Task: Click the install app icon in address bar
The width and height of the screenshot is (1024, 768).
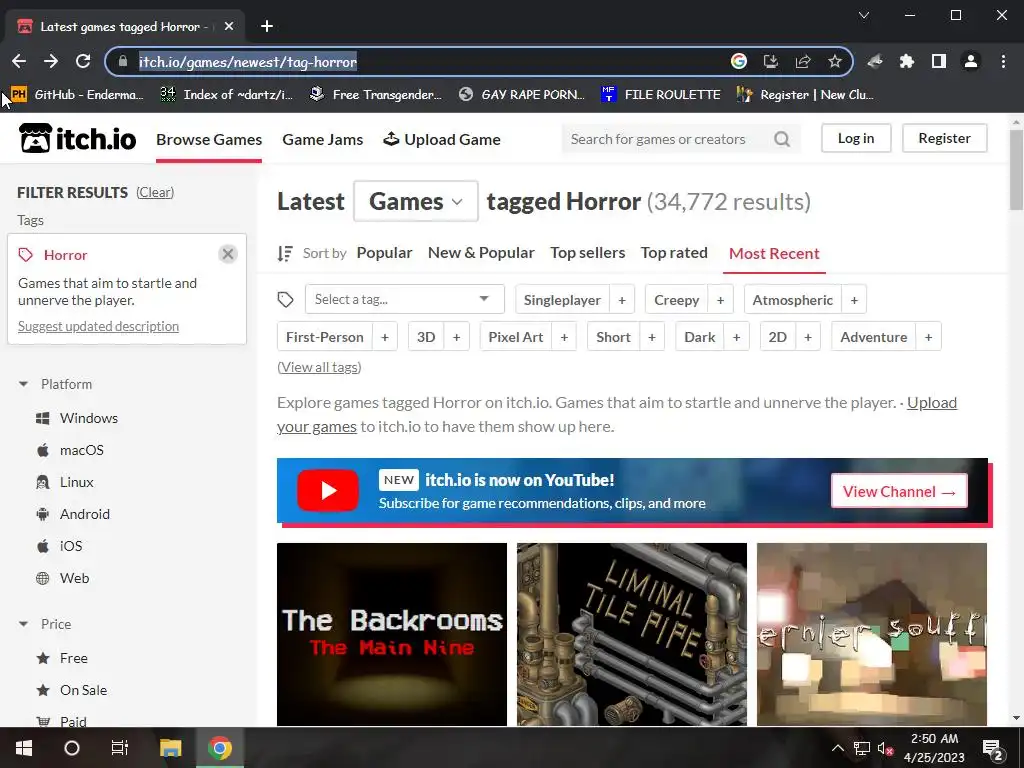Action: pyautogui.click(x=771, y=61)
